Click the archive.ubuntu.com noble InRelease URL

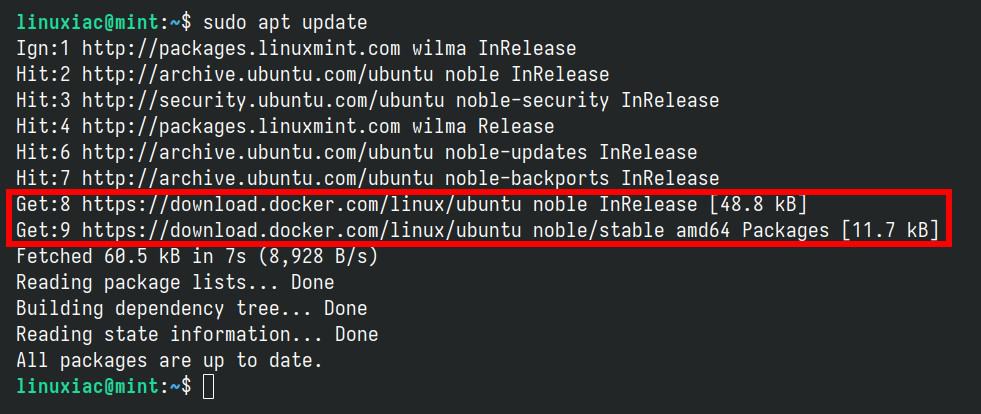345,74
